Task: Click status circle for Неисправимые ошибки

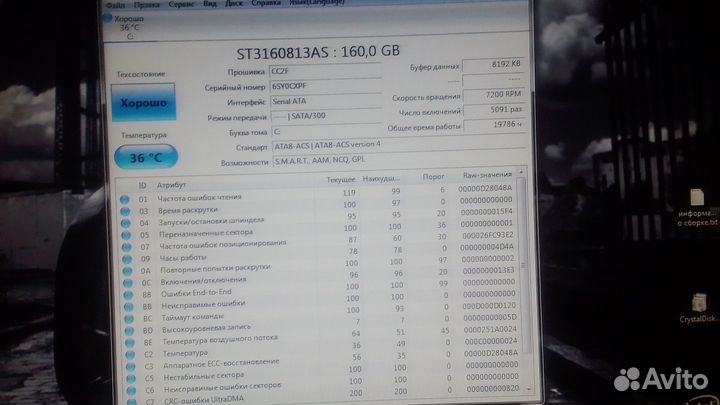Action: click(x=129, y=307)
